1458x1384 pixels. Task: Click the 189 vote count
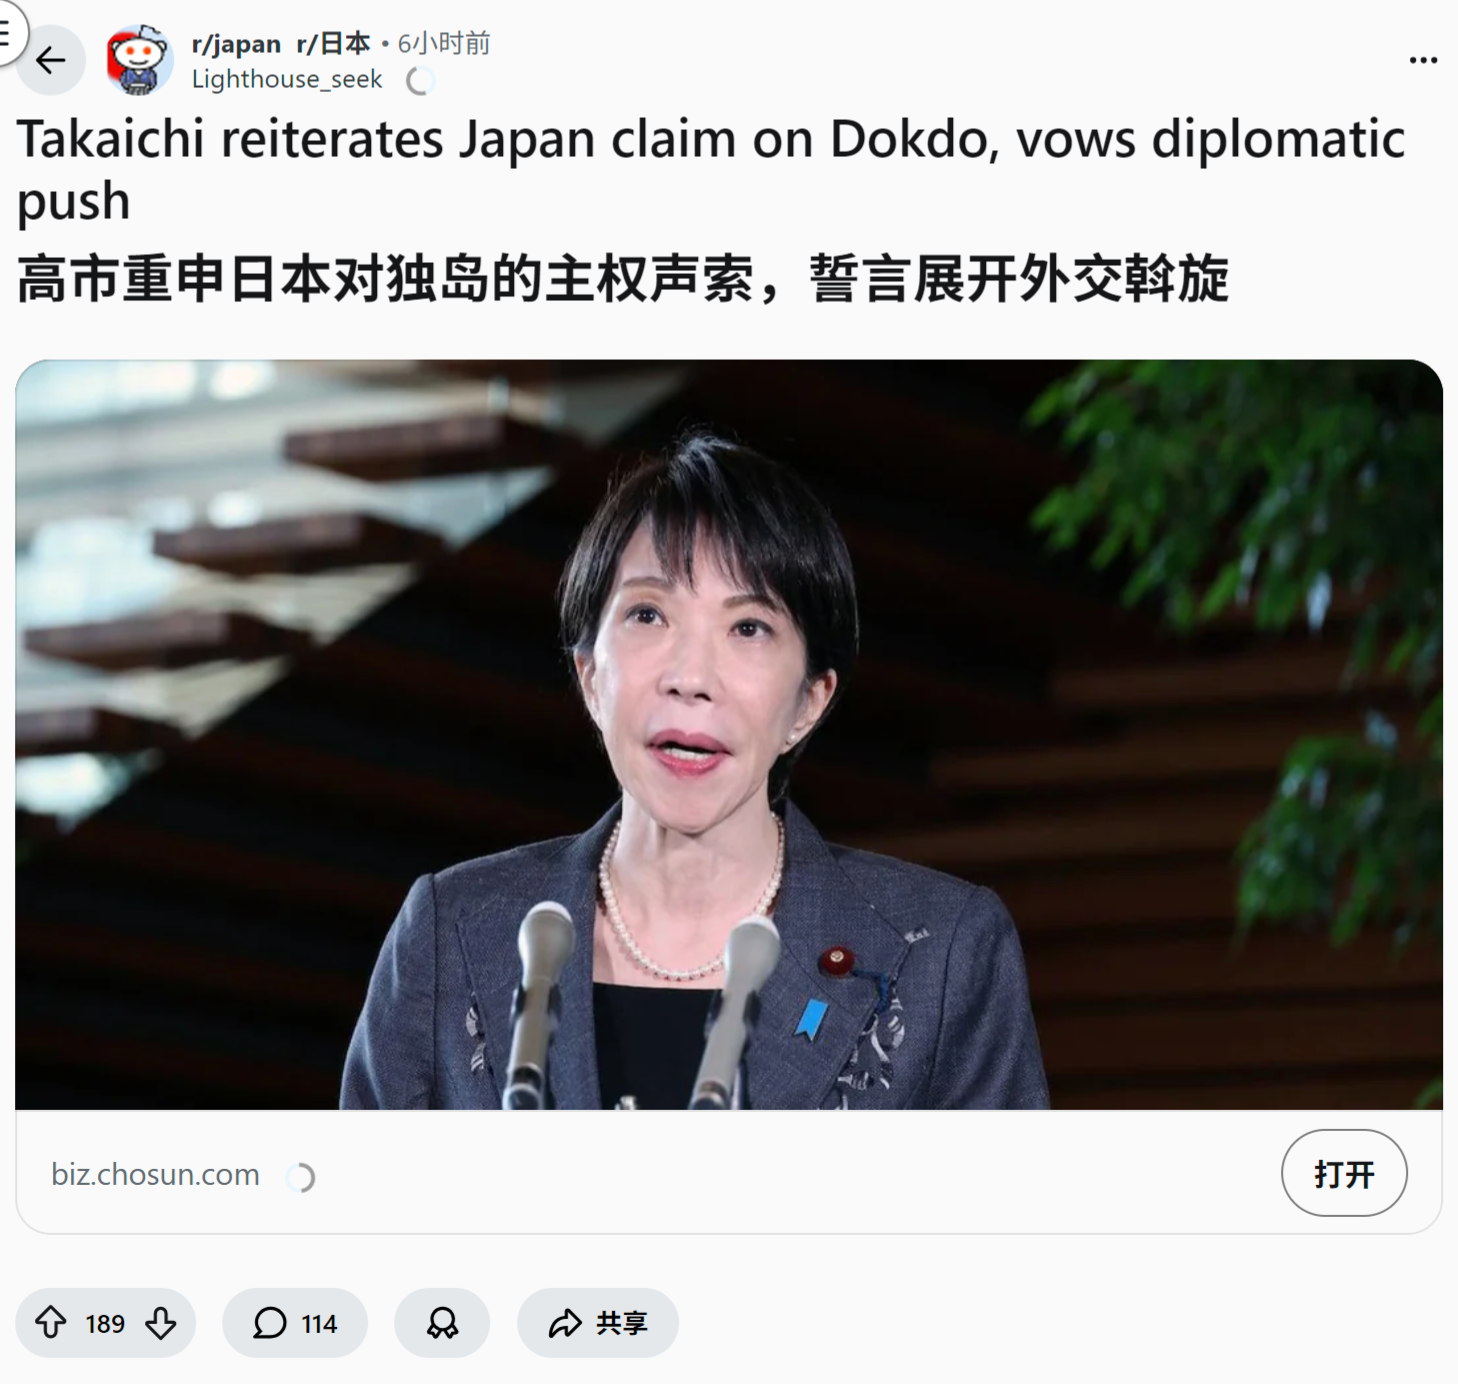point(105,1324)
